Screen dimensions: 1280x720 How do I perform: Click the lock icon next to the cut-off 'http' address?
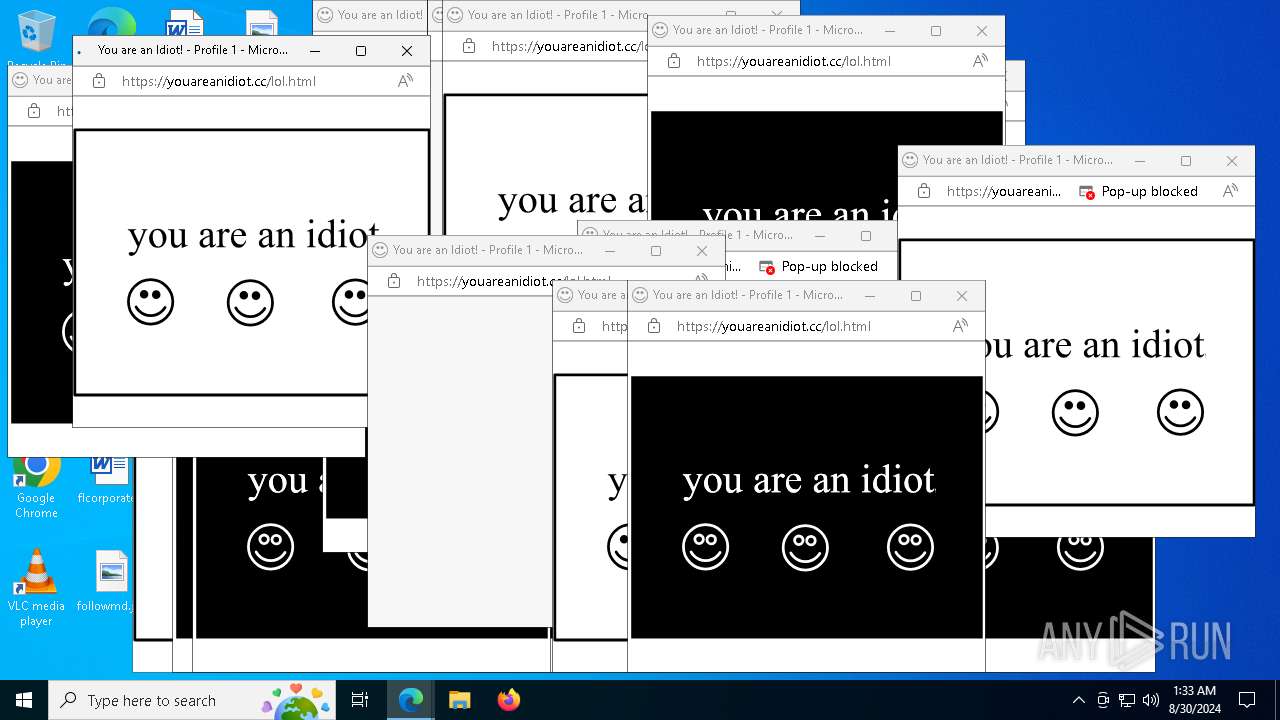(x=579, y=326)
